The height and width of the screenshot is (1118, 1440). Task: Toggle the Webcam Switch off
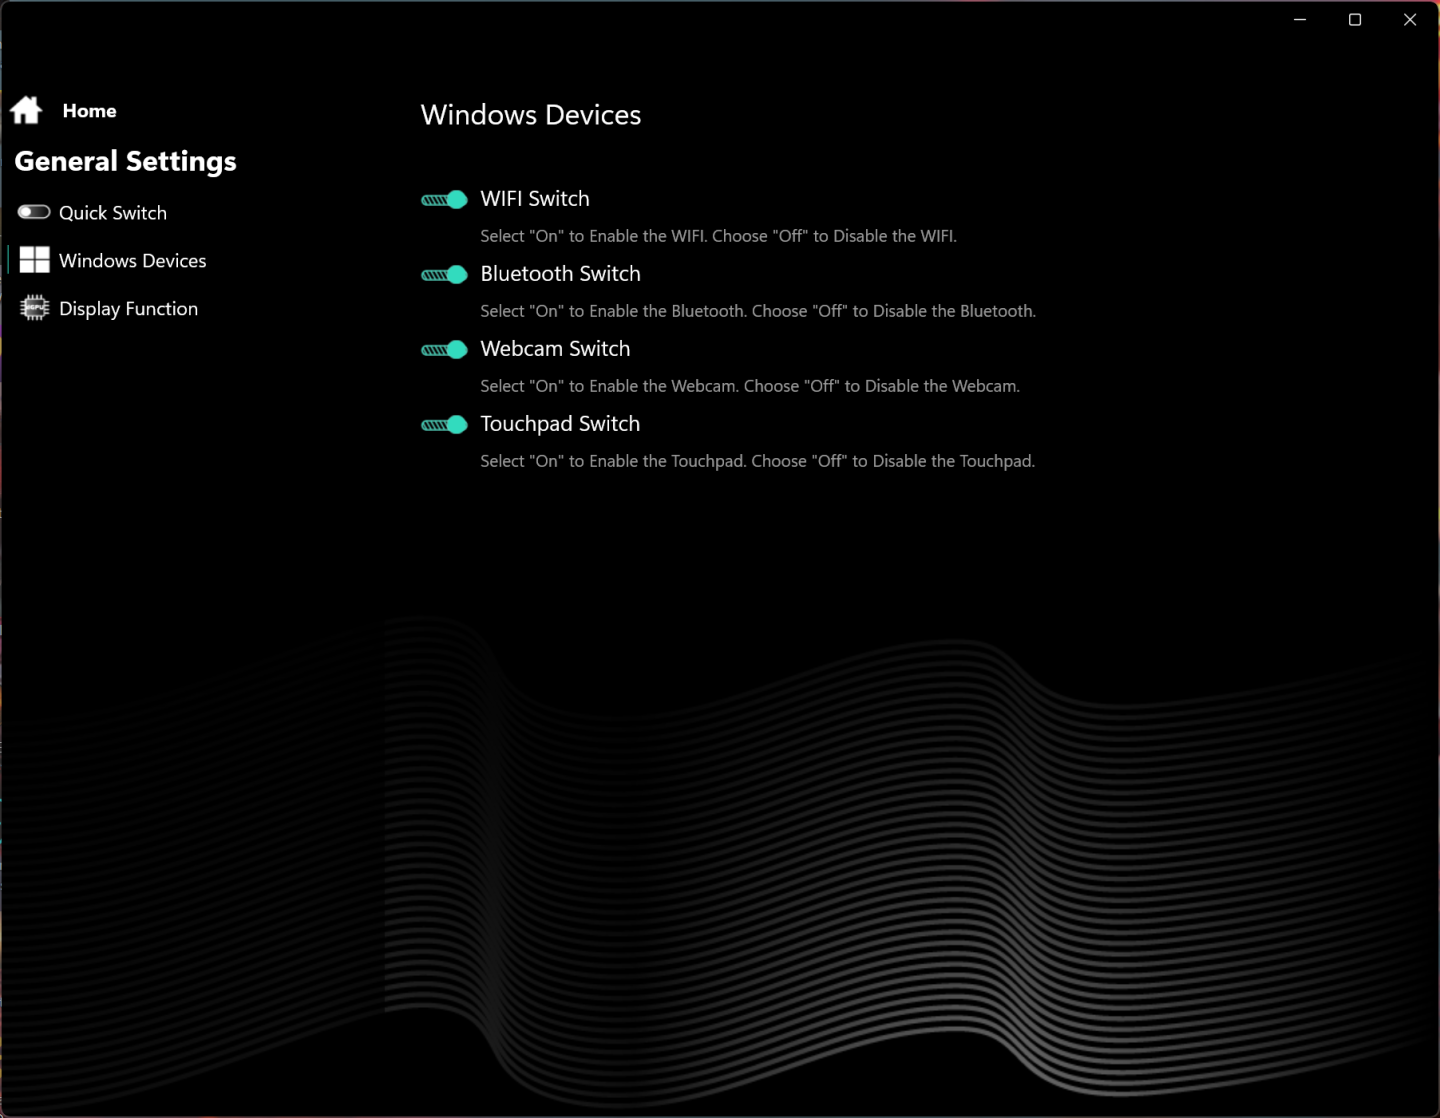pyautogui.click(x=444, y=350)
